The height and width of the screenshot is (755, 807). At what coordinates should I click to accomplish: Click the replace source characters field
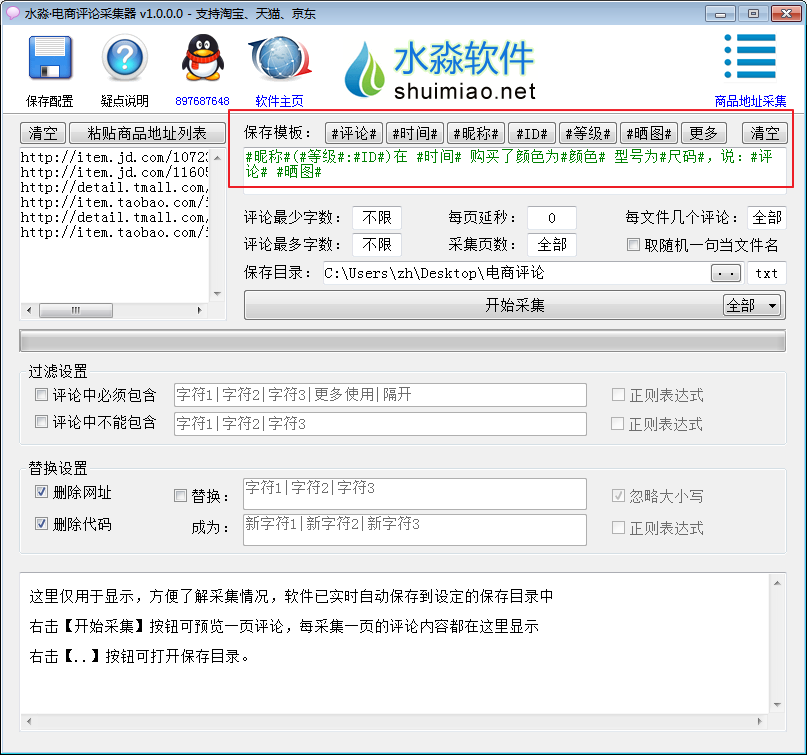tap(415, 494)
